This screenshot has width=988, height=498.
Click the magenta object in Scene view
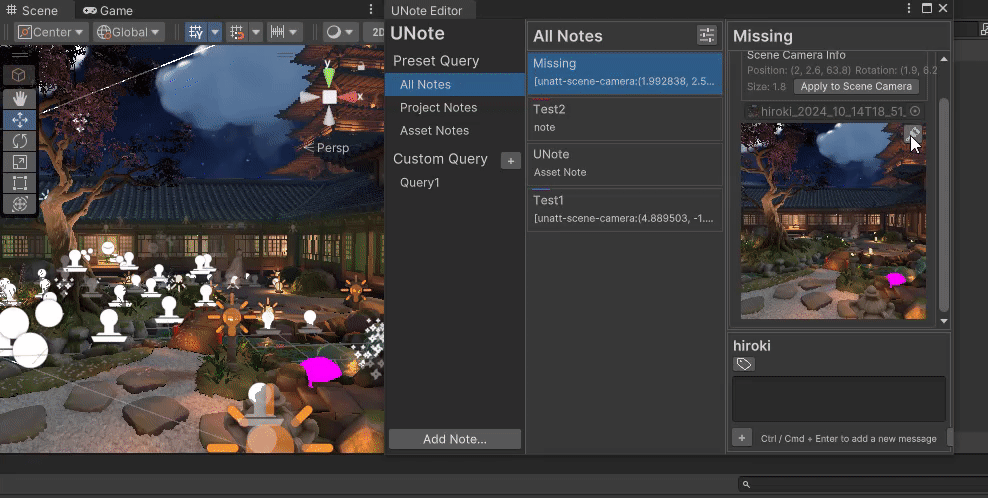tap(320, 371)
